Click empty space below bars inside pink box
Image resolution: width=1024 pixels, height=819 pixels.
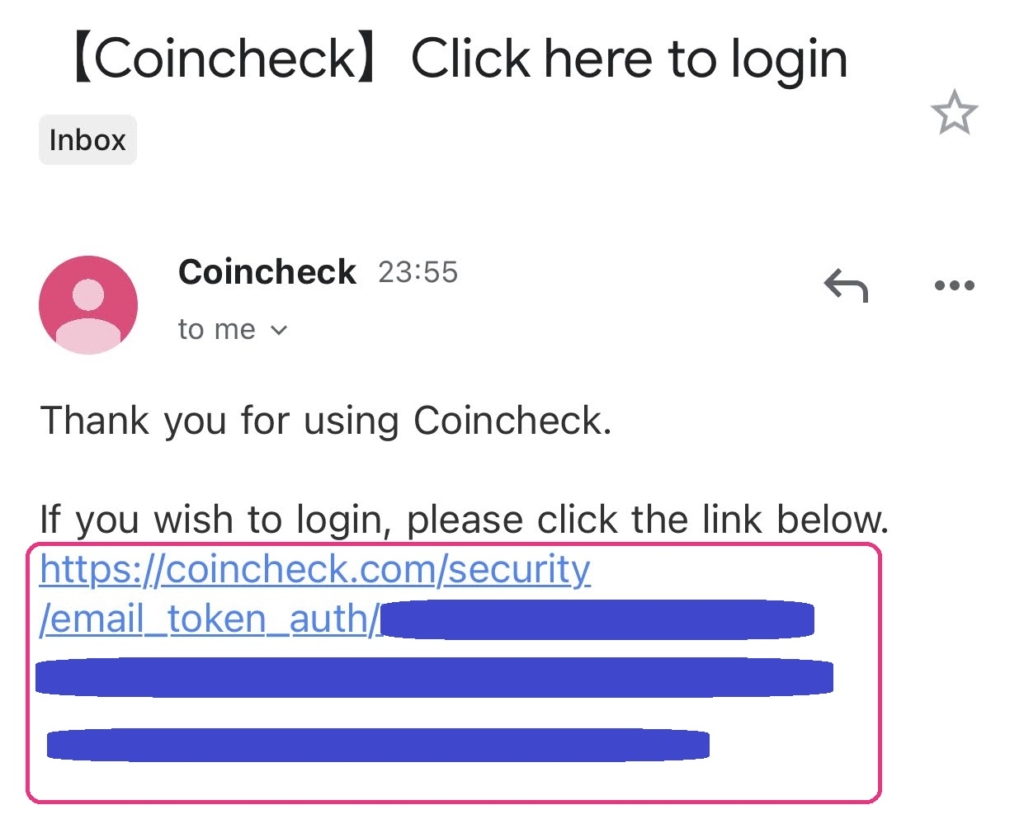454,780
